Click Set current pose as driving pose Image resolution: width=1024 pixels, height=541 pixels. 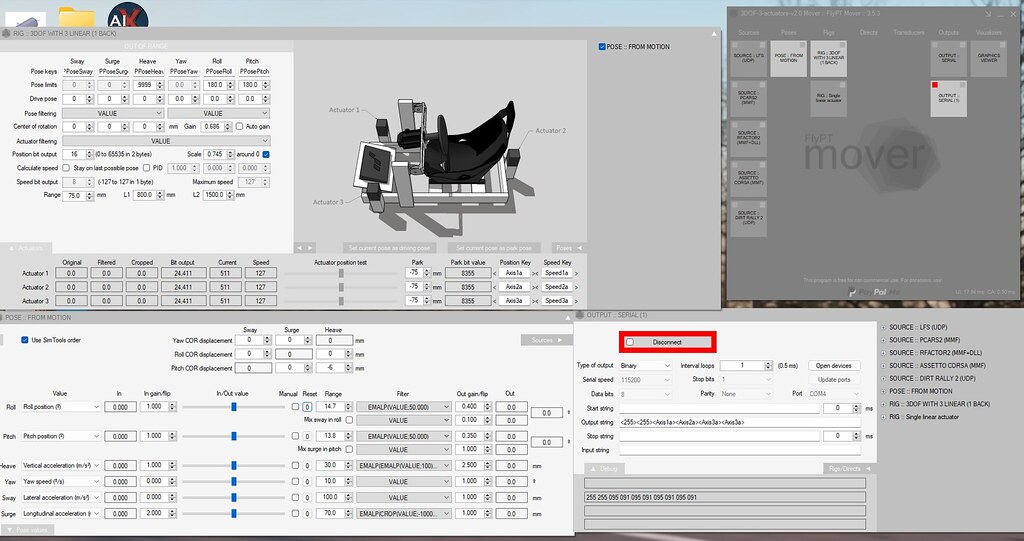coord(389,248)
